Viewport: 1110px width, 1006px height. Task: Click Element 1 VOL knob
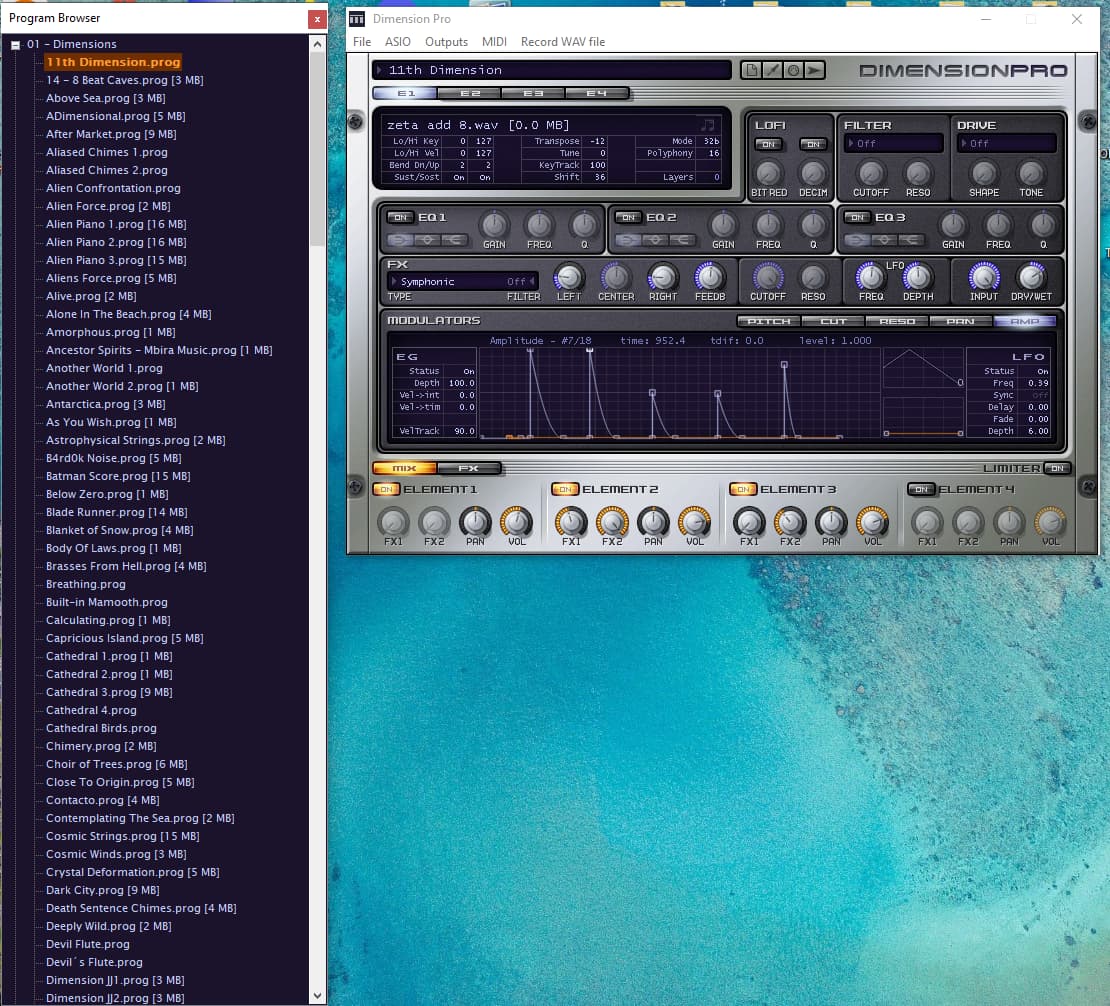(x=517, y=522)
